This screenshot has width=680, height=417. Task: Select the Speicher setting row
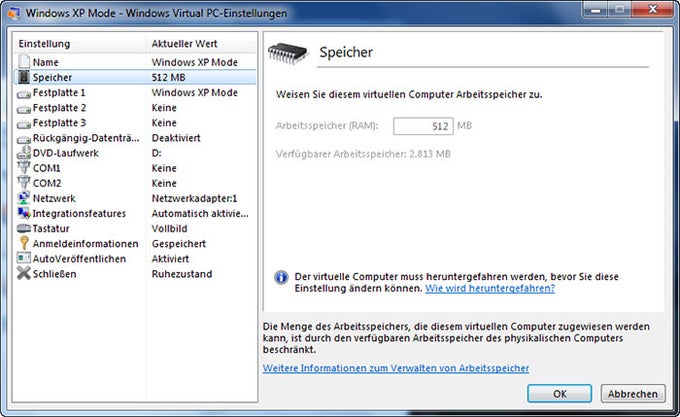[135, 77]
